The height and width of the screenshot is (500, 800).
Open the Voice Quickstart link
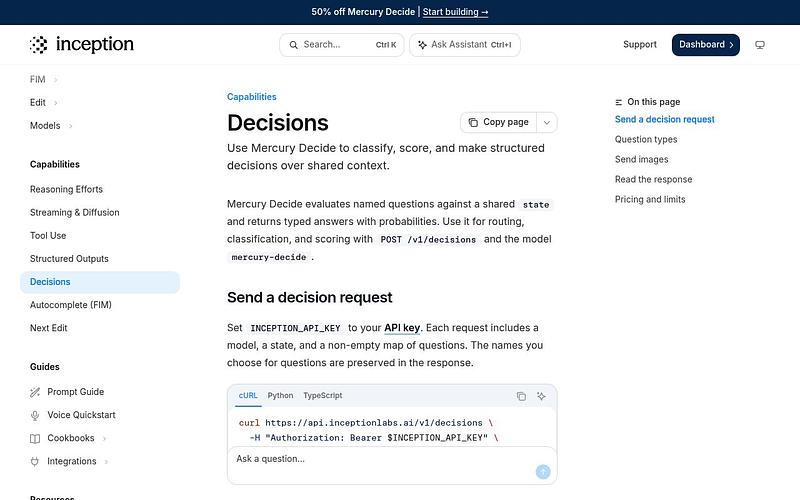[81, 415]
